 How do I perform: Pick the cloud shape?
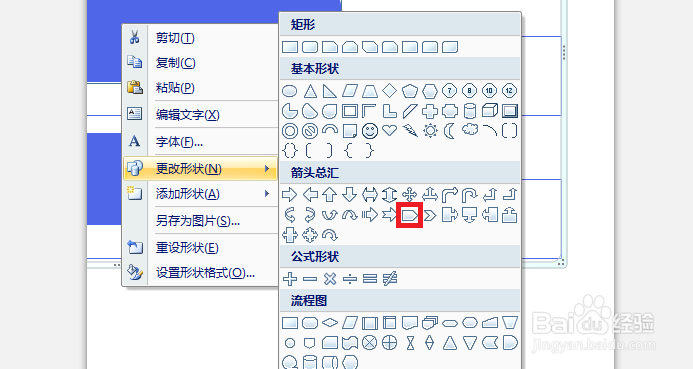tap(469, 130)
